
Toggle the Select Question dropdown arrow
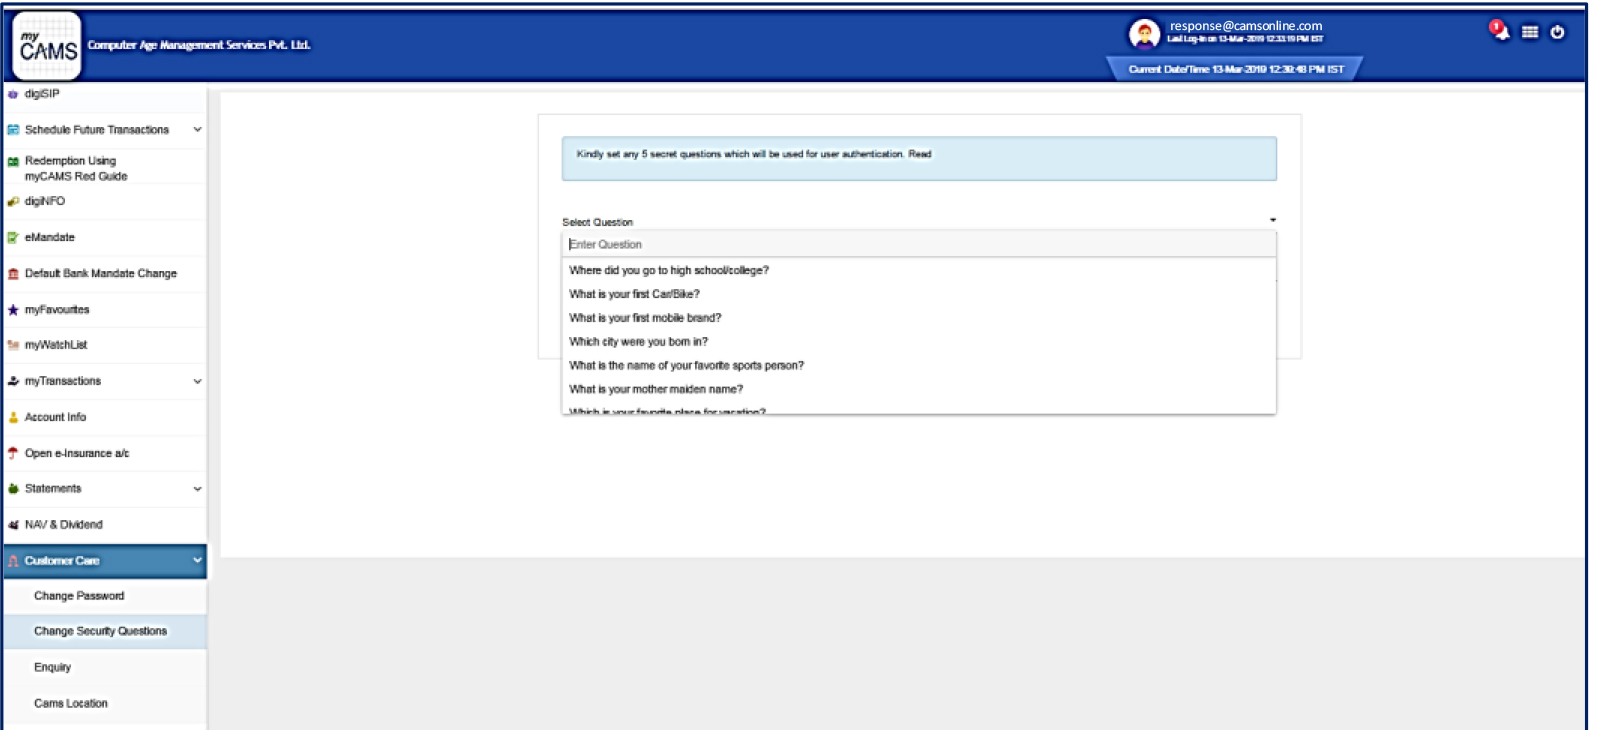(x=1272, y=220)
